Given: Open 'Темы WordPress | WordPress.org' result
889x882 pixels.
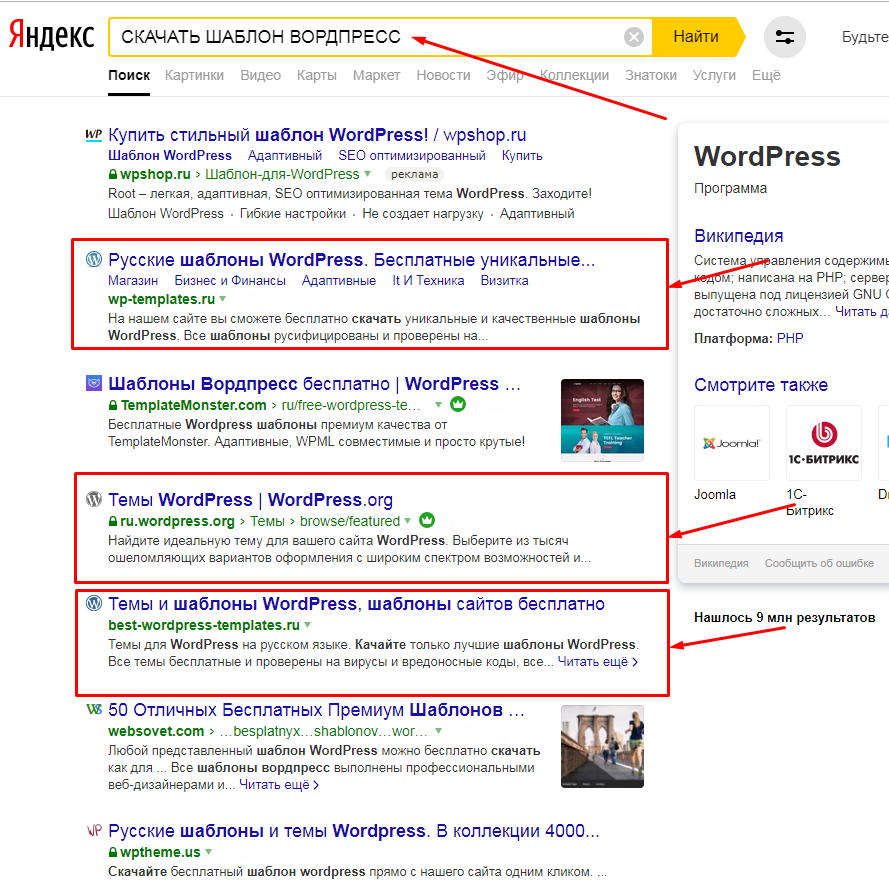Looking at the screenshot, I should point(250,499).
